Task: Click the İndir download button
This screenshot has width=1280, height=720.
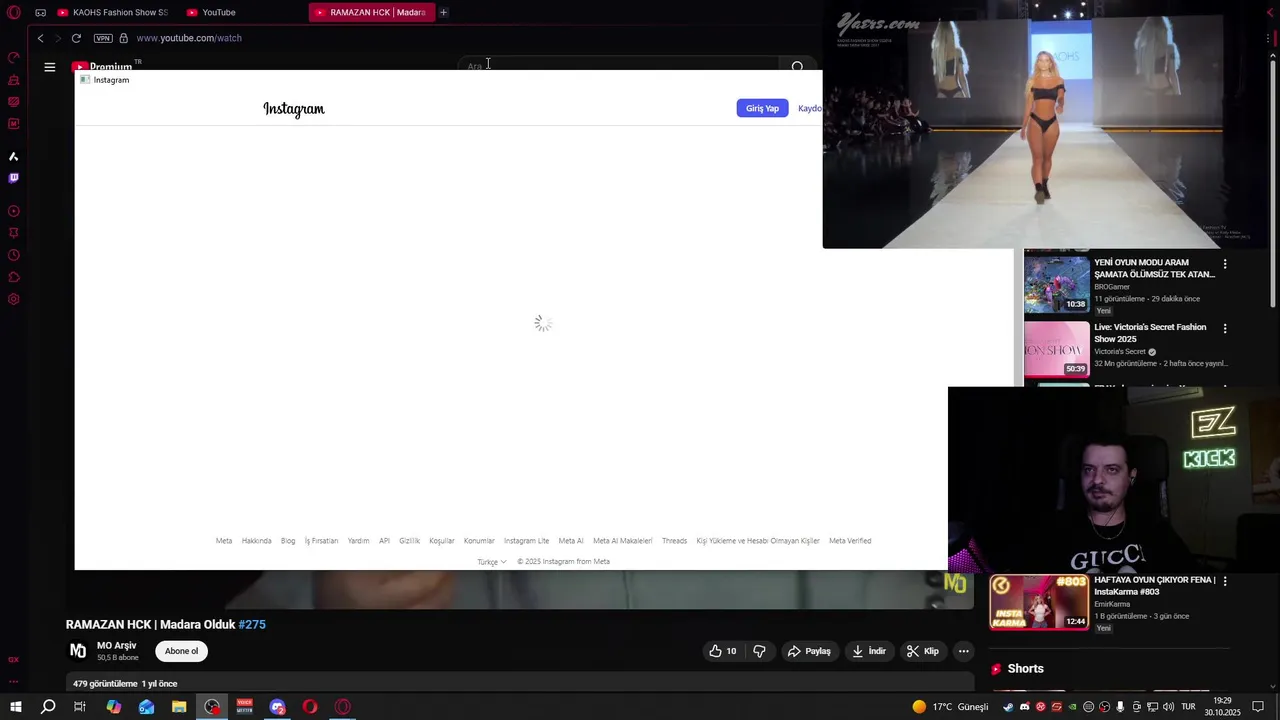Action: click(x=868, y=651)
